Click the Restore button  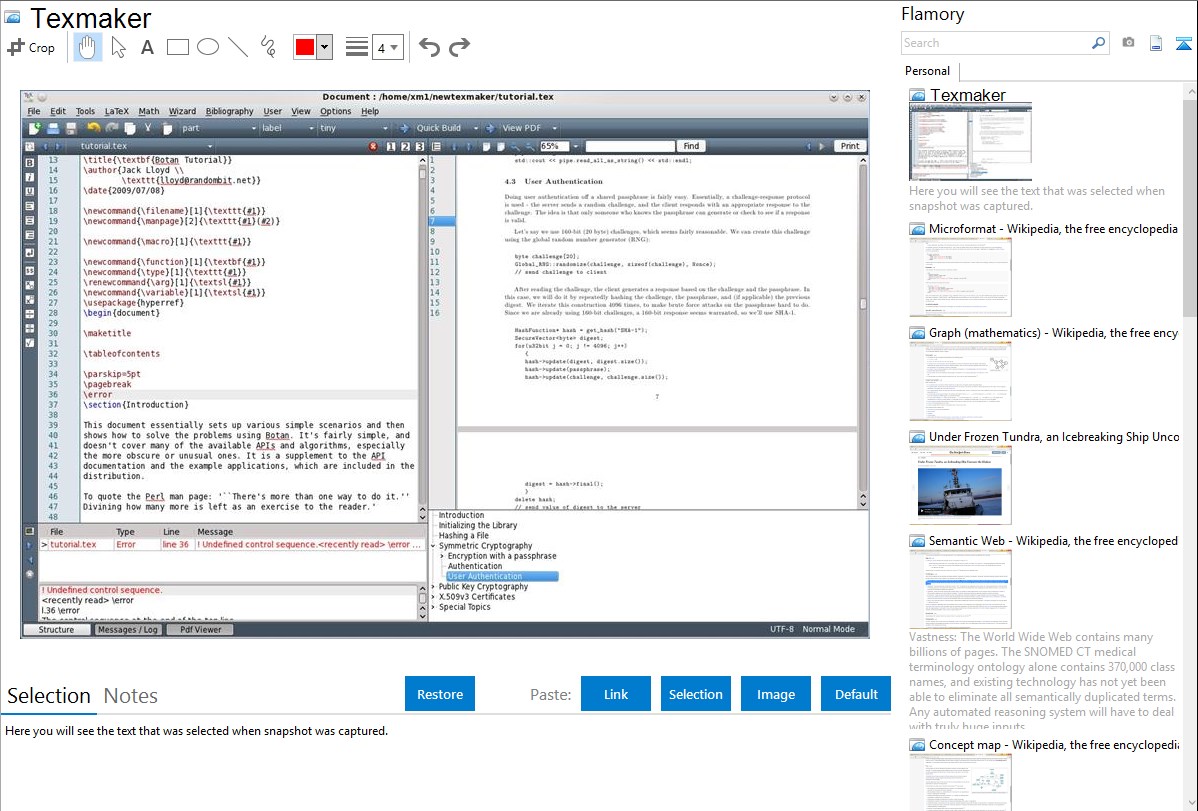440,694
